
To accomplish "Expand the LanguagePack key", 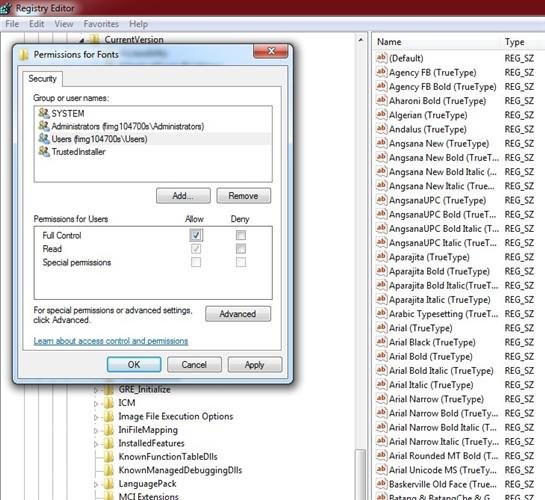I will pyautogui.click(x=96, y=484).
